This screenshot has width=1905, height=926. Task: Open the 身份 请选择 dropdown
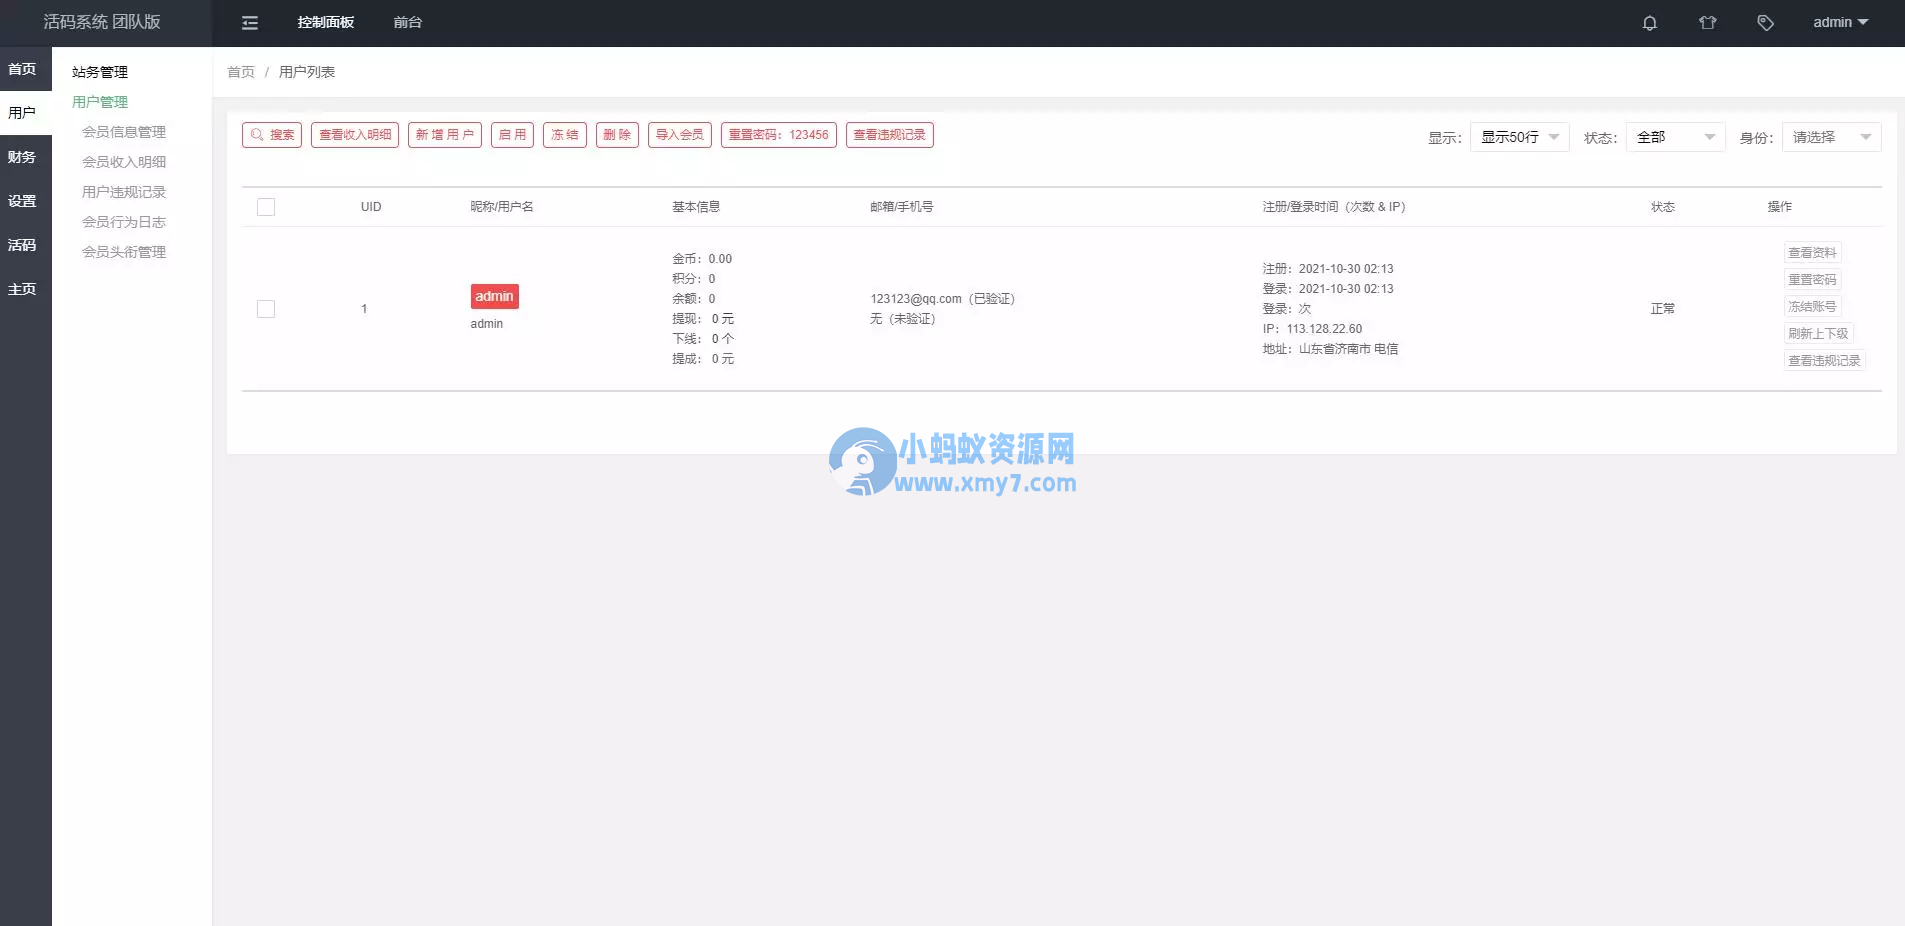point(1830,137)
